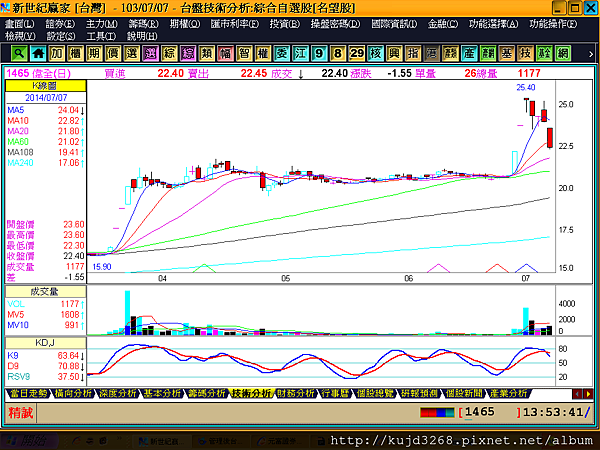Switch to the 橫向分析 tab

tap(73, 393)
